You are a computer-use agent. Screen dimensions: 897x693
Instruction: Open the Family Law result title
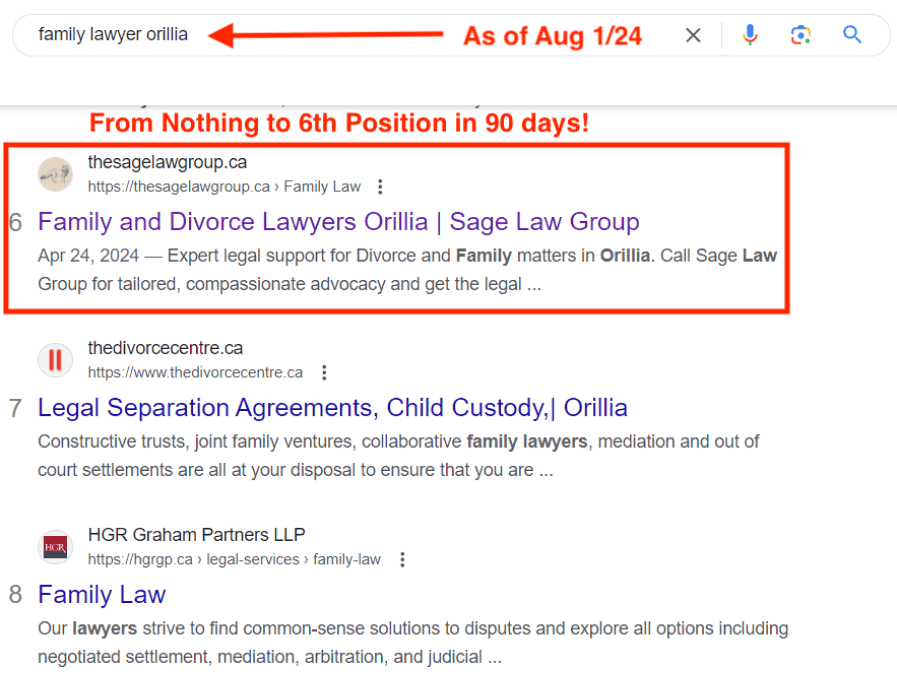click(x=102, y=595)
